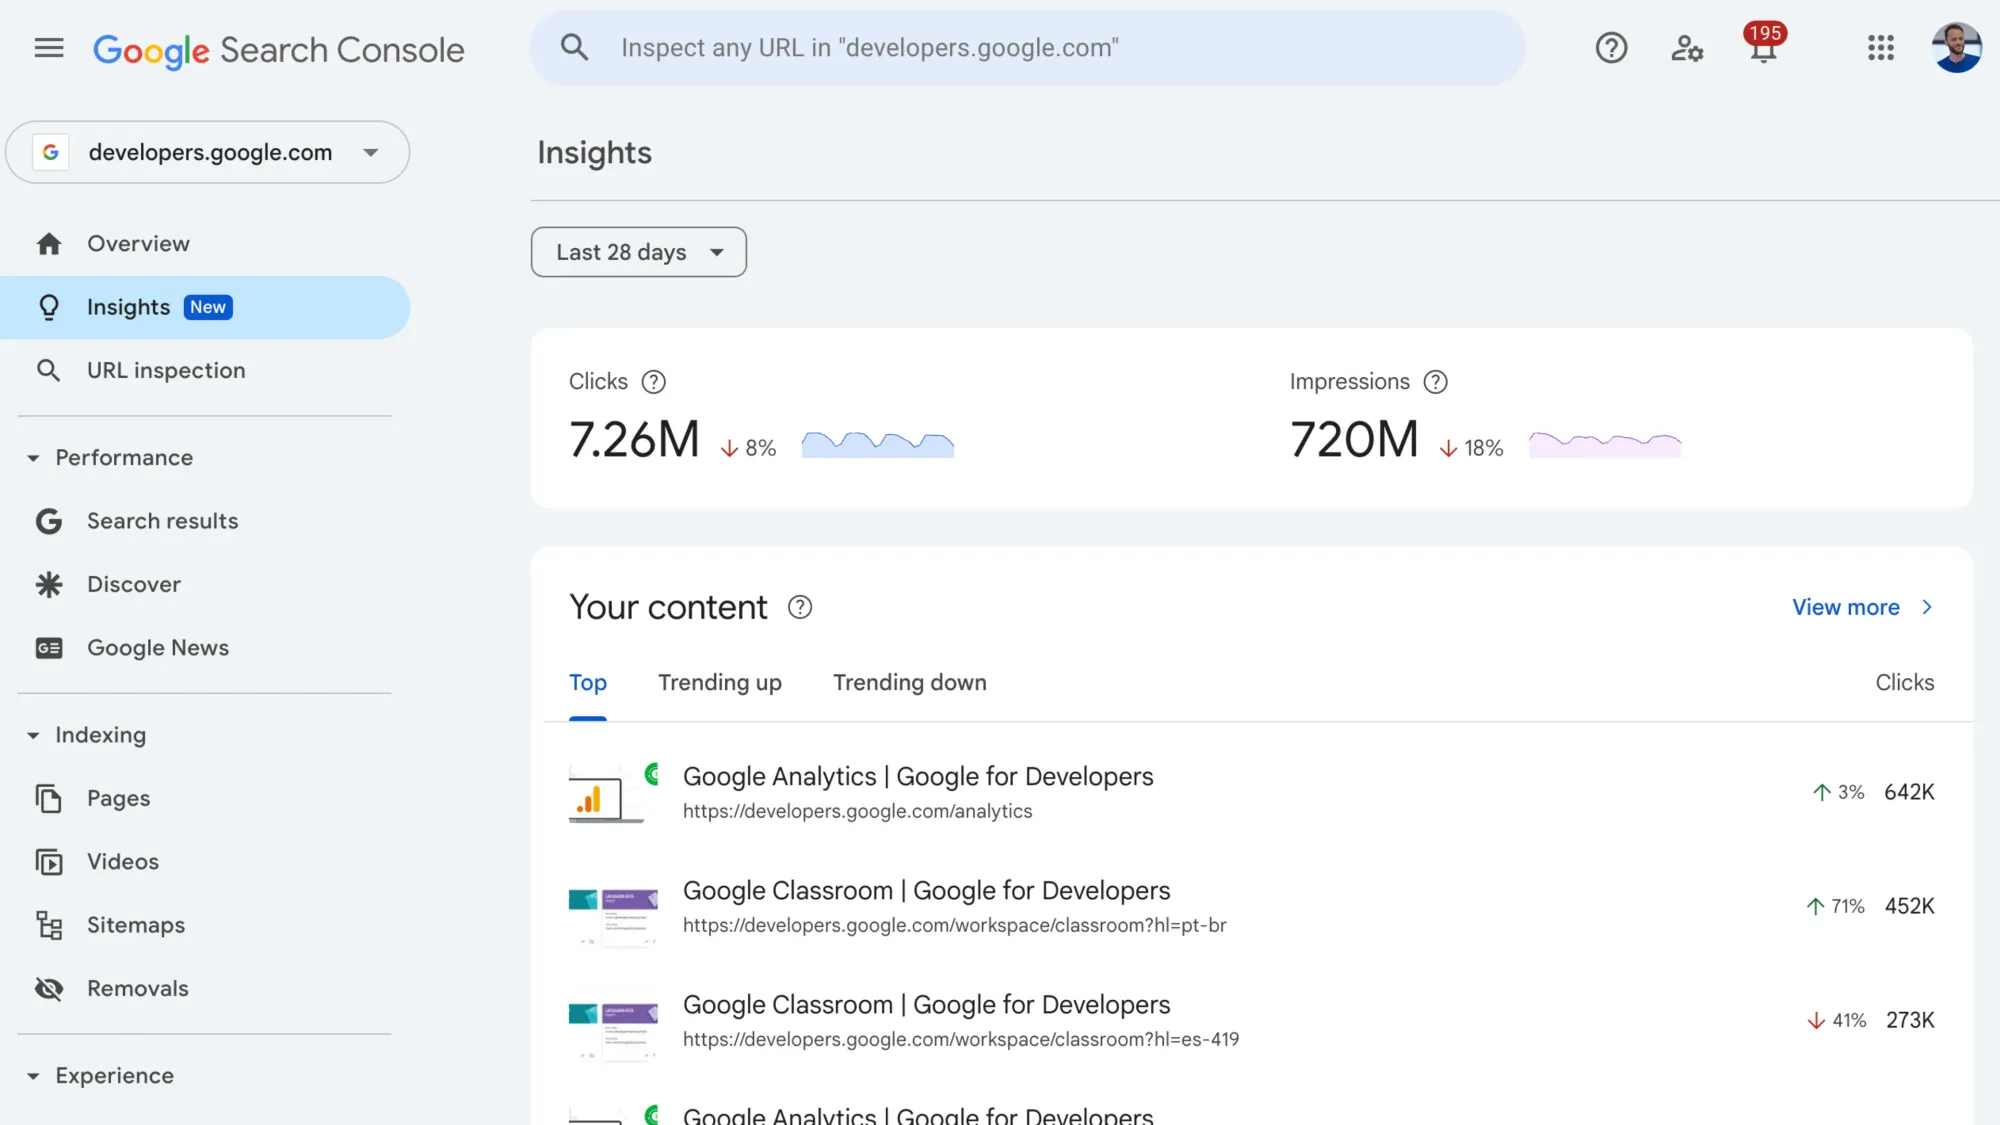Open the Sitemaps report
Viewport: 2000px width, 1125px height.
click(x=135, y=925)
